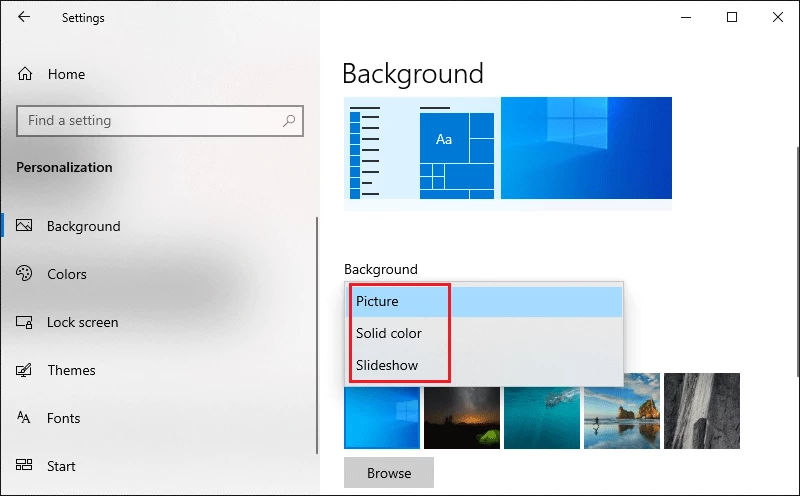The image size is (800, 496).
Task: Open the Lock screen settings
Action: click(x=83, y=323)
